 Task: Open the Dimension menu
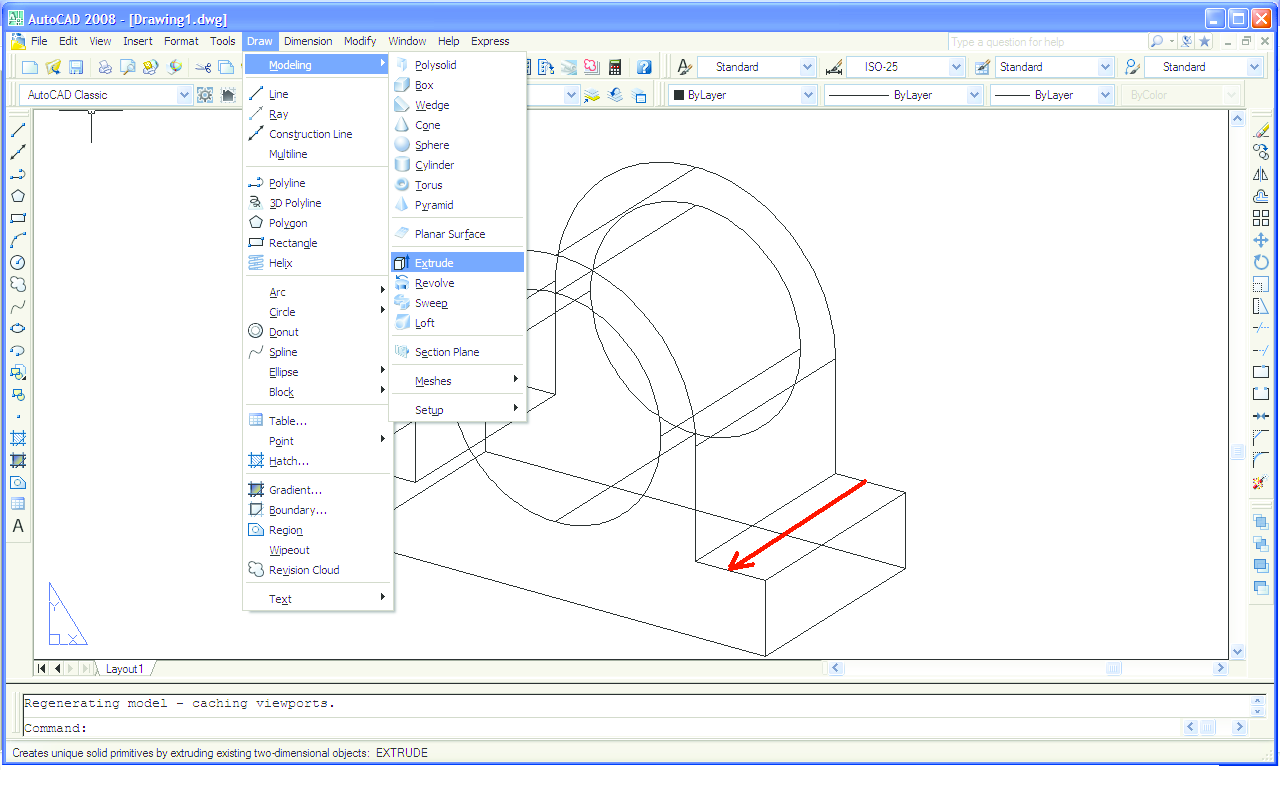coord(308,41)
